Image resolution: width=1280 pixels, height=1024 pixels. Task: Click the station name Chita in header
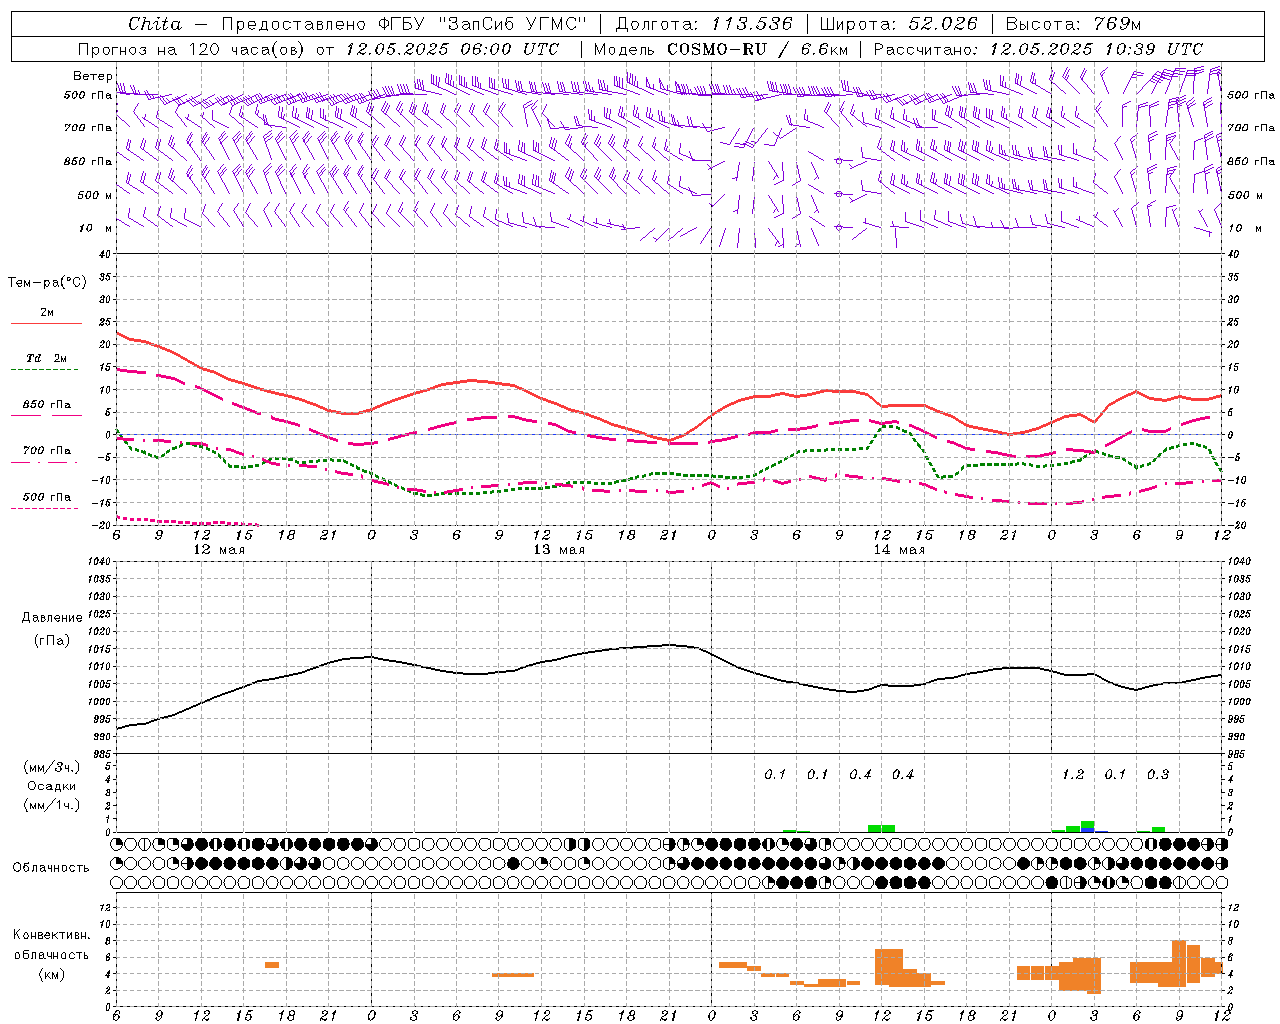point(155,24)
